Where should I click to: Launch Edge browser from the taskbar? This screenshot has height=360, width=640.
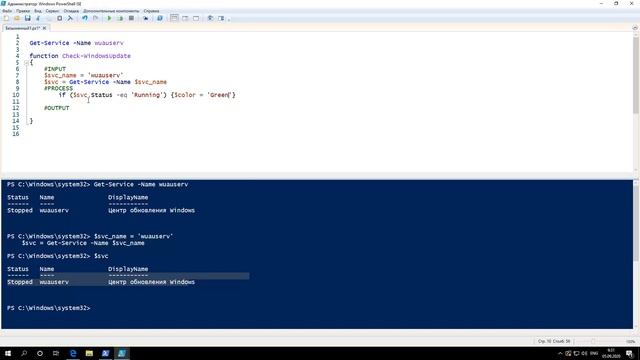pyautogui.click(x=73, y=353)
